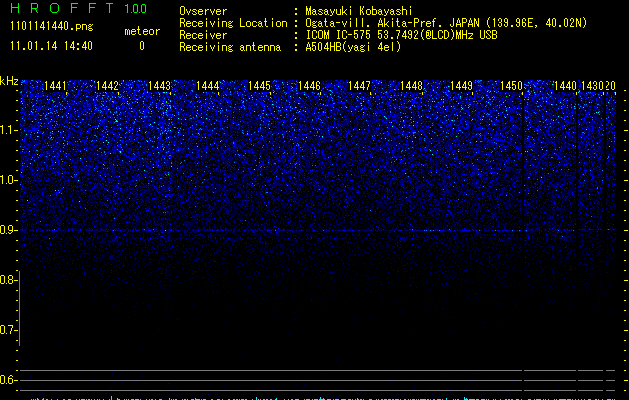The height and width of the screenshot is (400, 629).
Task: Click the Receiving antenna label
Action: click(x=230, y=47)
